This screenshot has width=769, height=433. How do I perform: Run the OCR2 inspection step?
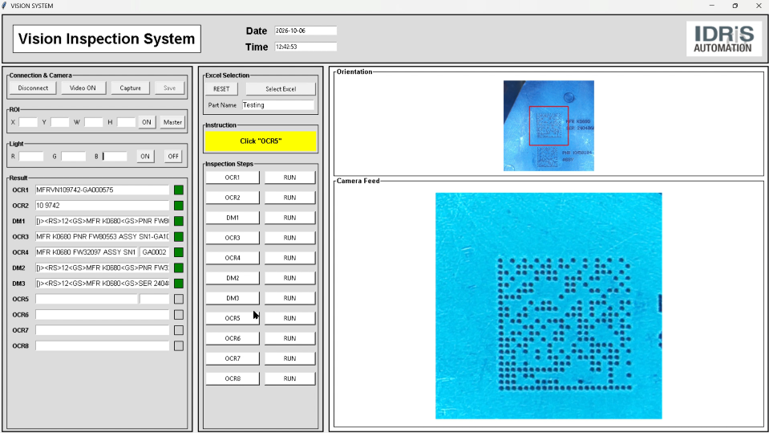click(x=290, y=198)
